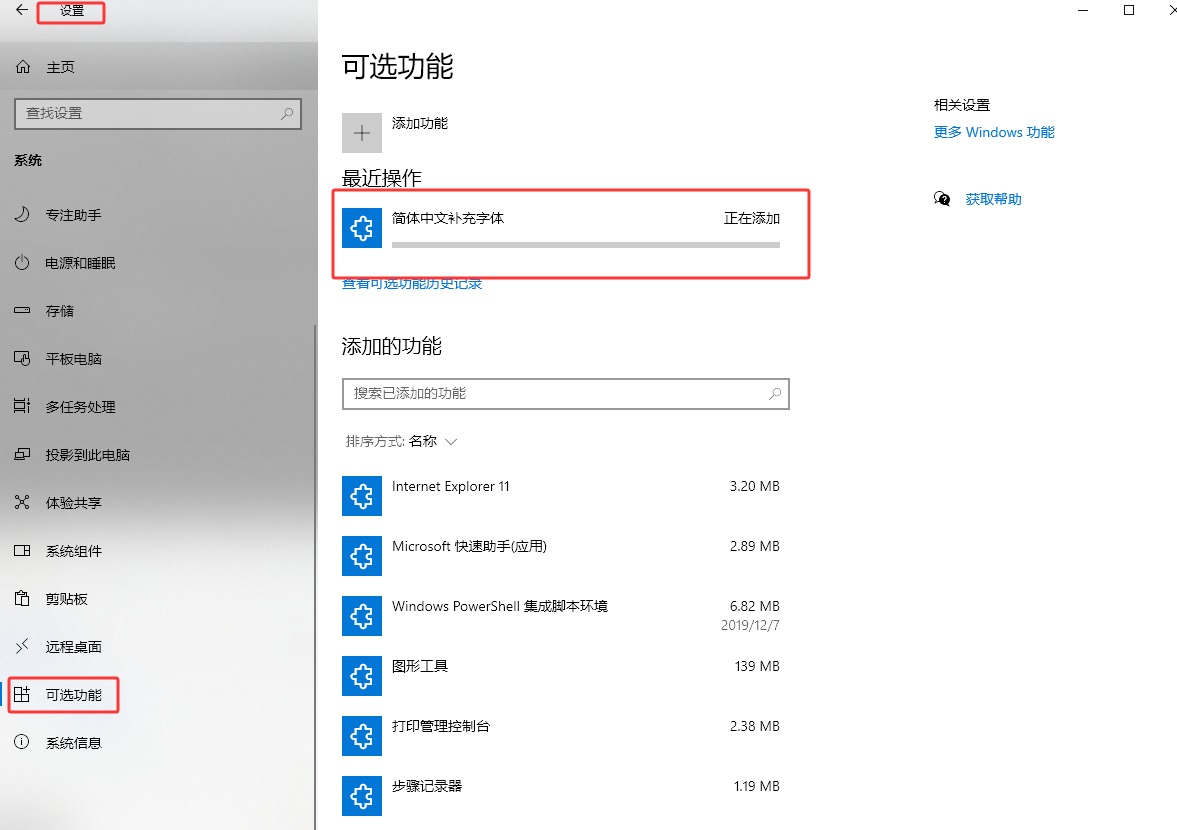Open 查看可选功能历史记录

413,283
